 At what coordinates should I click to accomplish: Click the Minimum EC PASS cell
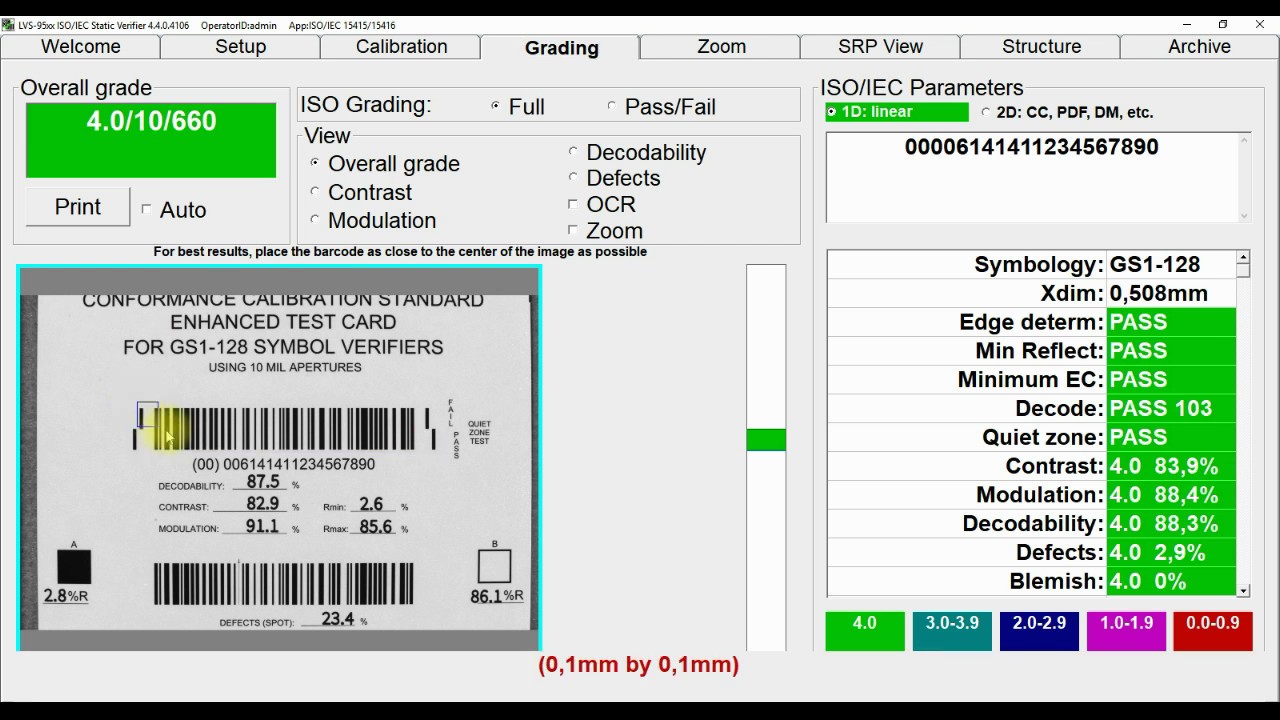tap(1171, 380)
